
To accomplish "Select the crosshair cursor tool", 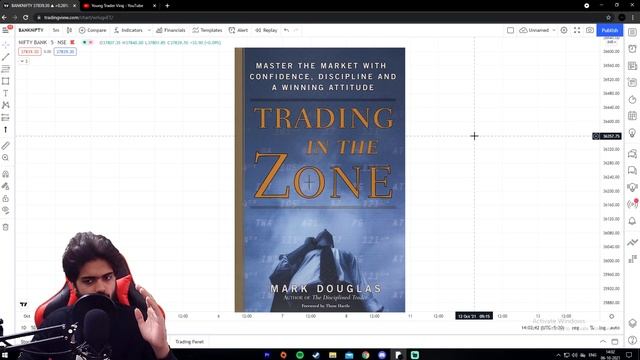I will pos(6,44).
